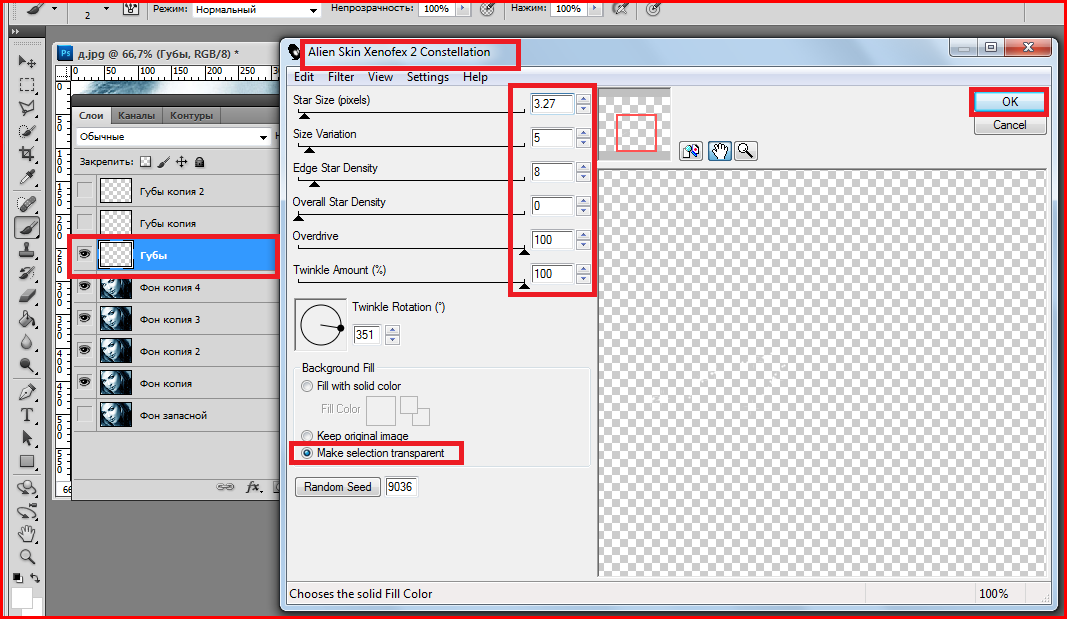
Task: Open the brush preset picker arrow
Action: coord(107,9)
